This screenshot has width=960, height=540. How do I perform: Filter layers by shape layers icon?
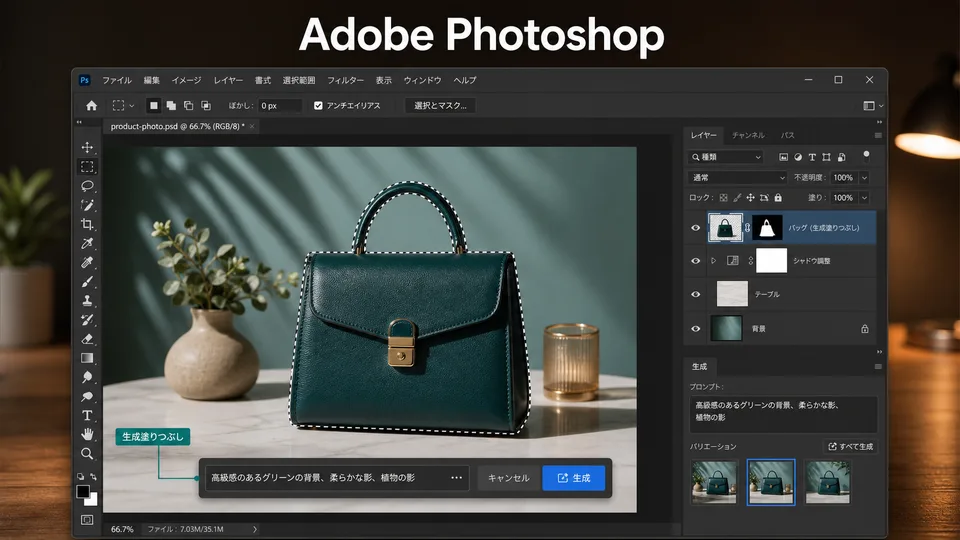[827, 157]
